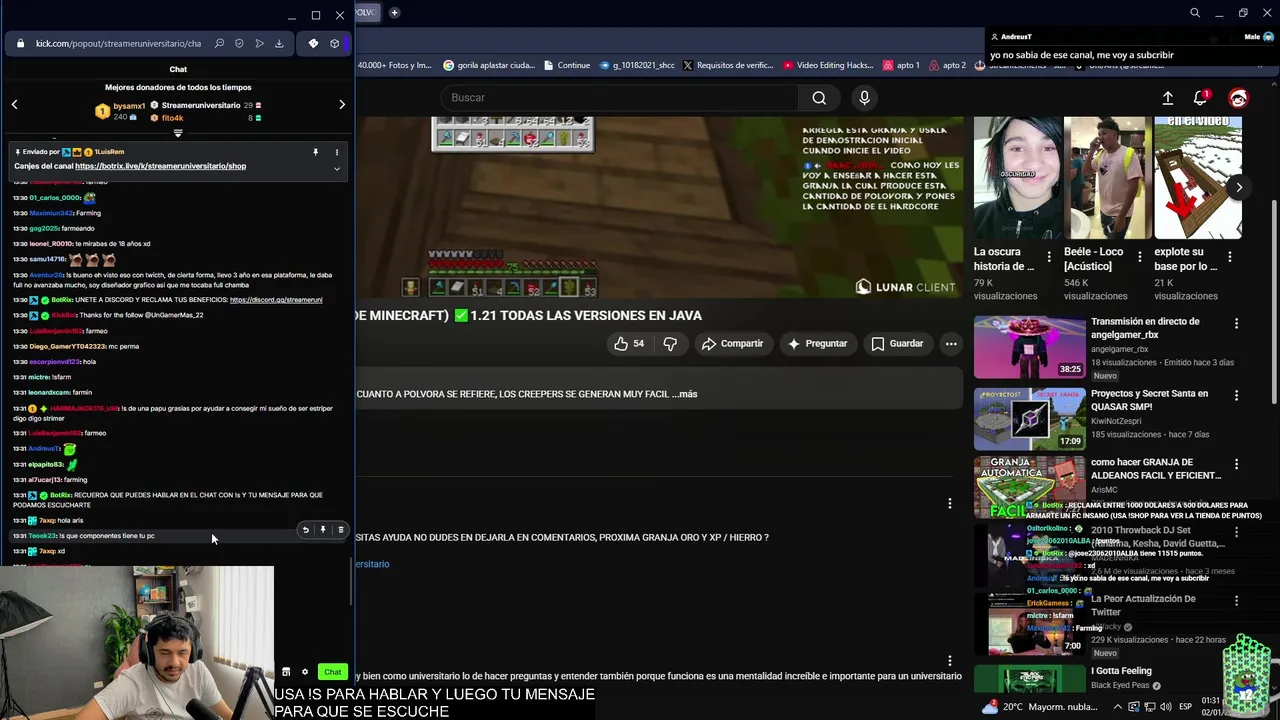Click the Preguntar button
This screenshot has height=720, width=1280.
(x=817, y=343)
